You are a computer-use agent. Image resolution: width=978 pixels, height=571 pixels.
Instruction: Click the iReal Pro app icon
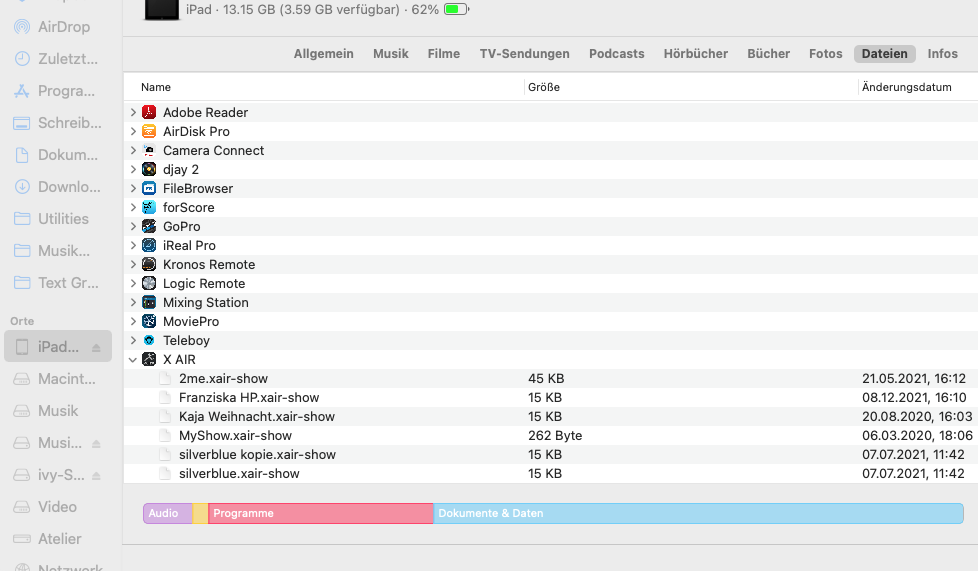[x=149, y=245]
